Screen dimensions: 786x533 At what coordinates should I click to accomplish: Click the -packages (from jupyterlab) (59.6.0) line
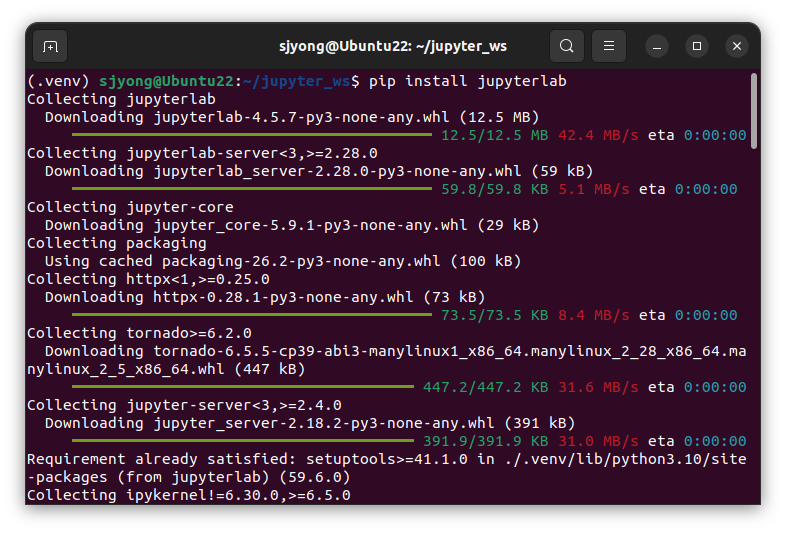click(x=188, y=477)
